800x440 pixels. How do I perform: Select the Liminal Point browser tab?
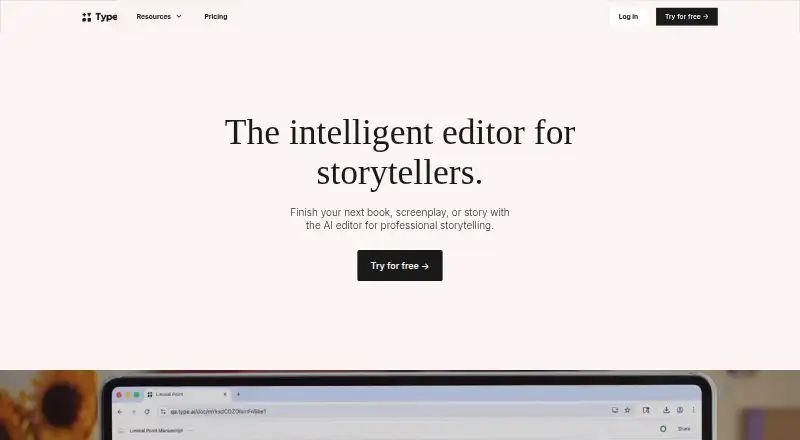[x=187, y=395]
